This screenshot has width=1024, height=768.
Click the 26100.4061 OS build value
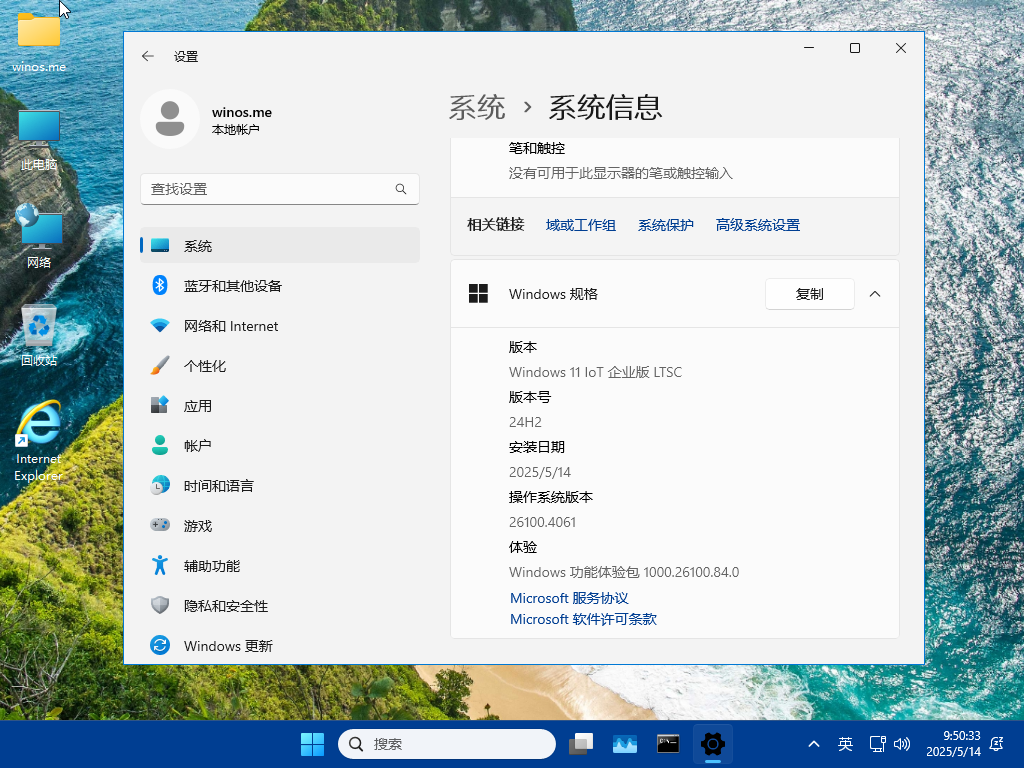(542, 522)
